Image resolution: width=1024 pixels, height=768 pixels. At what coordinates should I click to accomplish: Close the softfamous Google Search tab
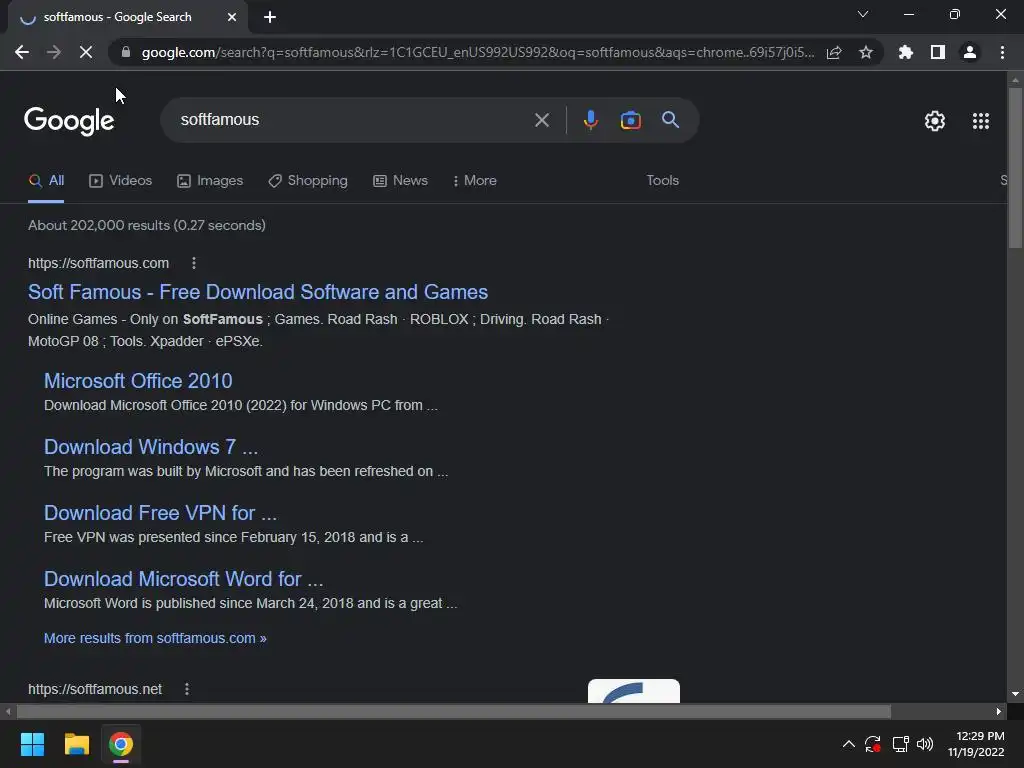[x=232, y=17]
